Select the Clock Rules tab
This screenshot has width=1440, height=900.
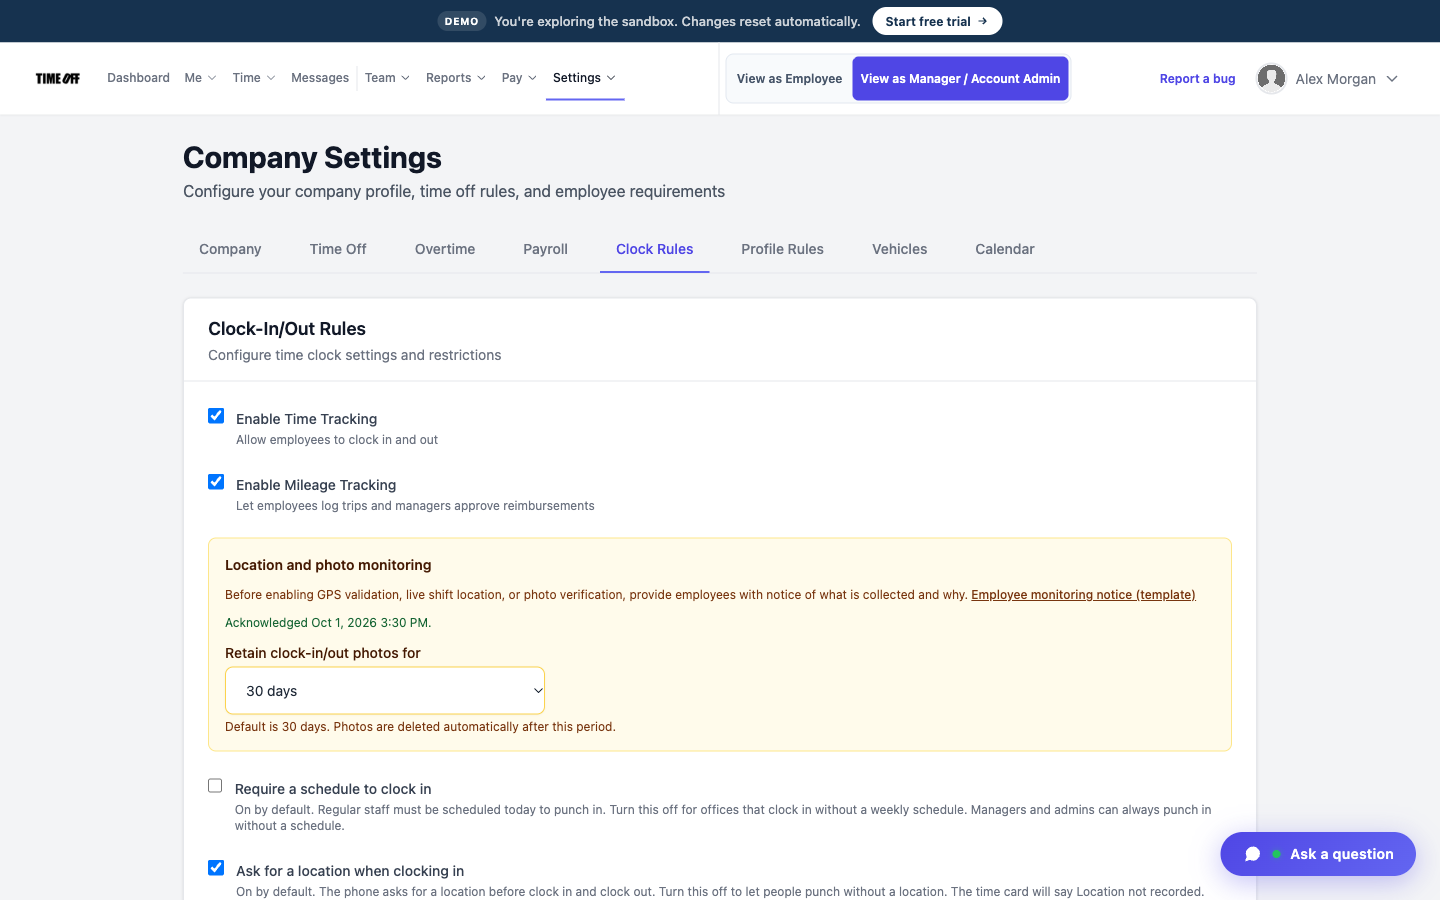(655, 249)
